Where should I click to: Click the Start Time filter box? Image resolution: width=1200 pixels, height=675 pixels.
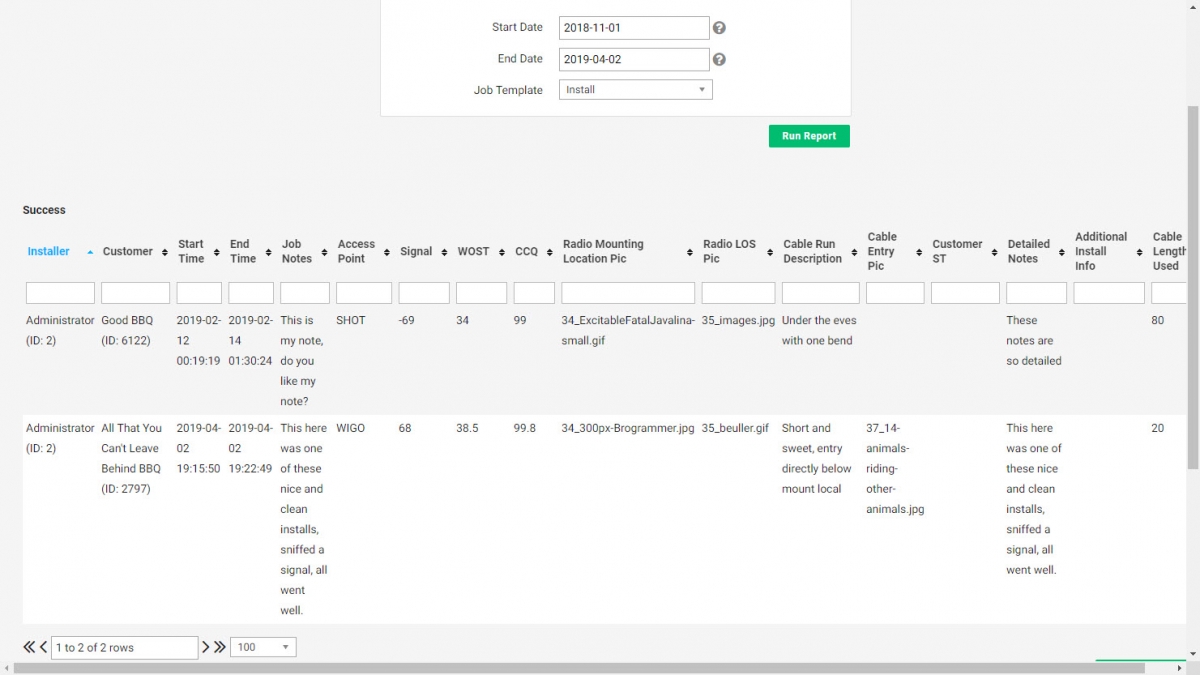point(199,293)
